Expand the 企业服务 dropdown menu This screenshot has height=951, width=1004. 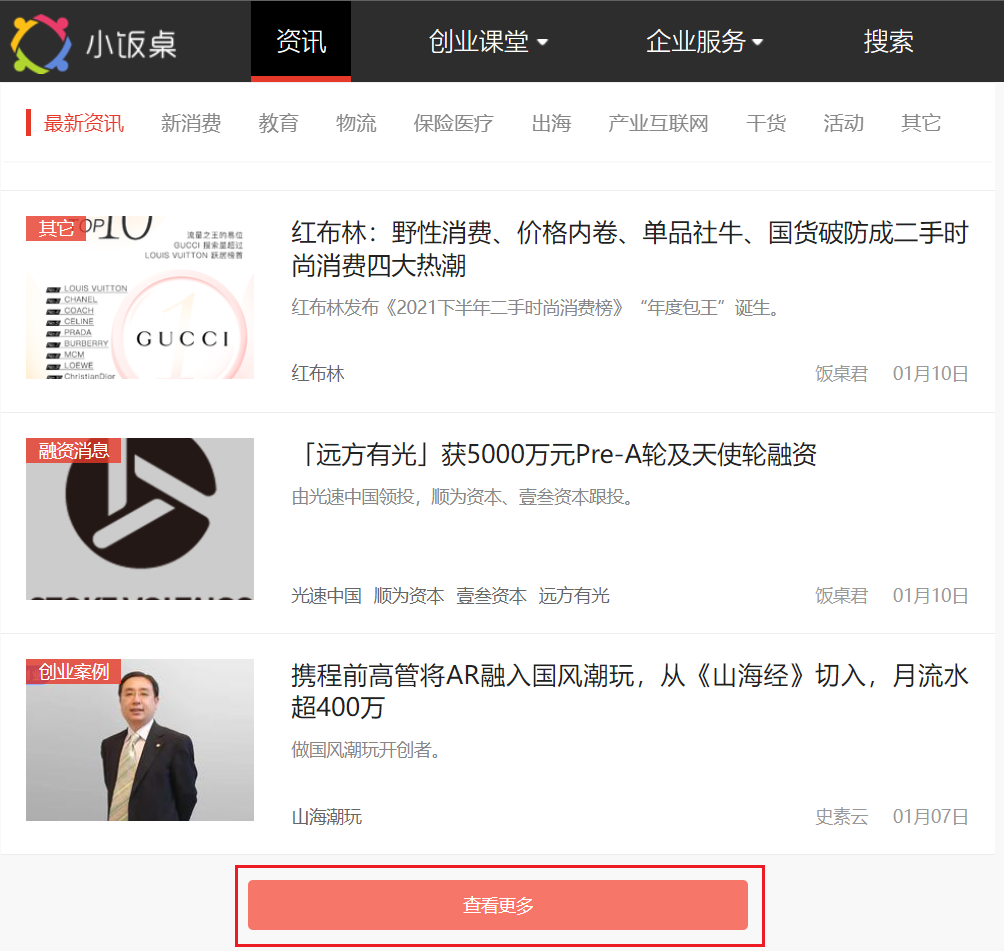[704, 42]
